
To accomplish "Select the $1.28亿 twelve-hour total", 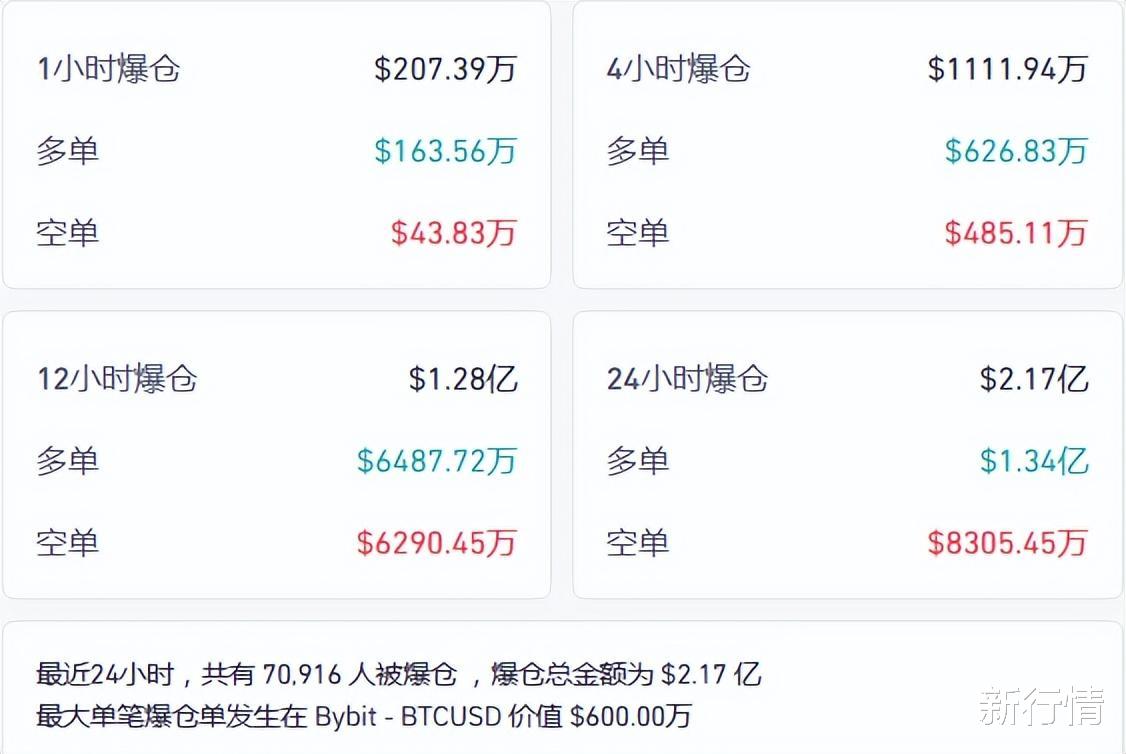I will pos(463,379).
